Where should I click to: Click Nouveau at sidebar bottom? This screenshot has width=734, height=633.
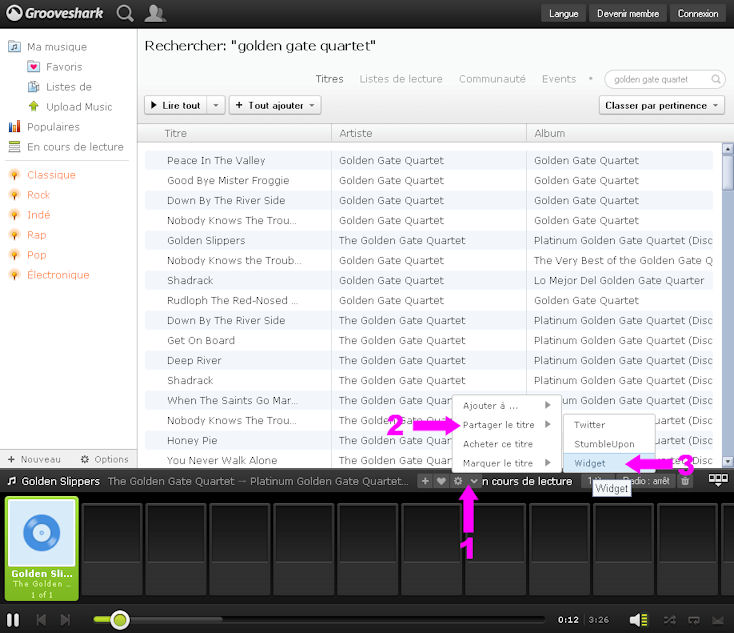click(34, 459)
